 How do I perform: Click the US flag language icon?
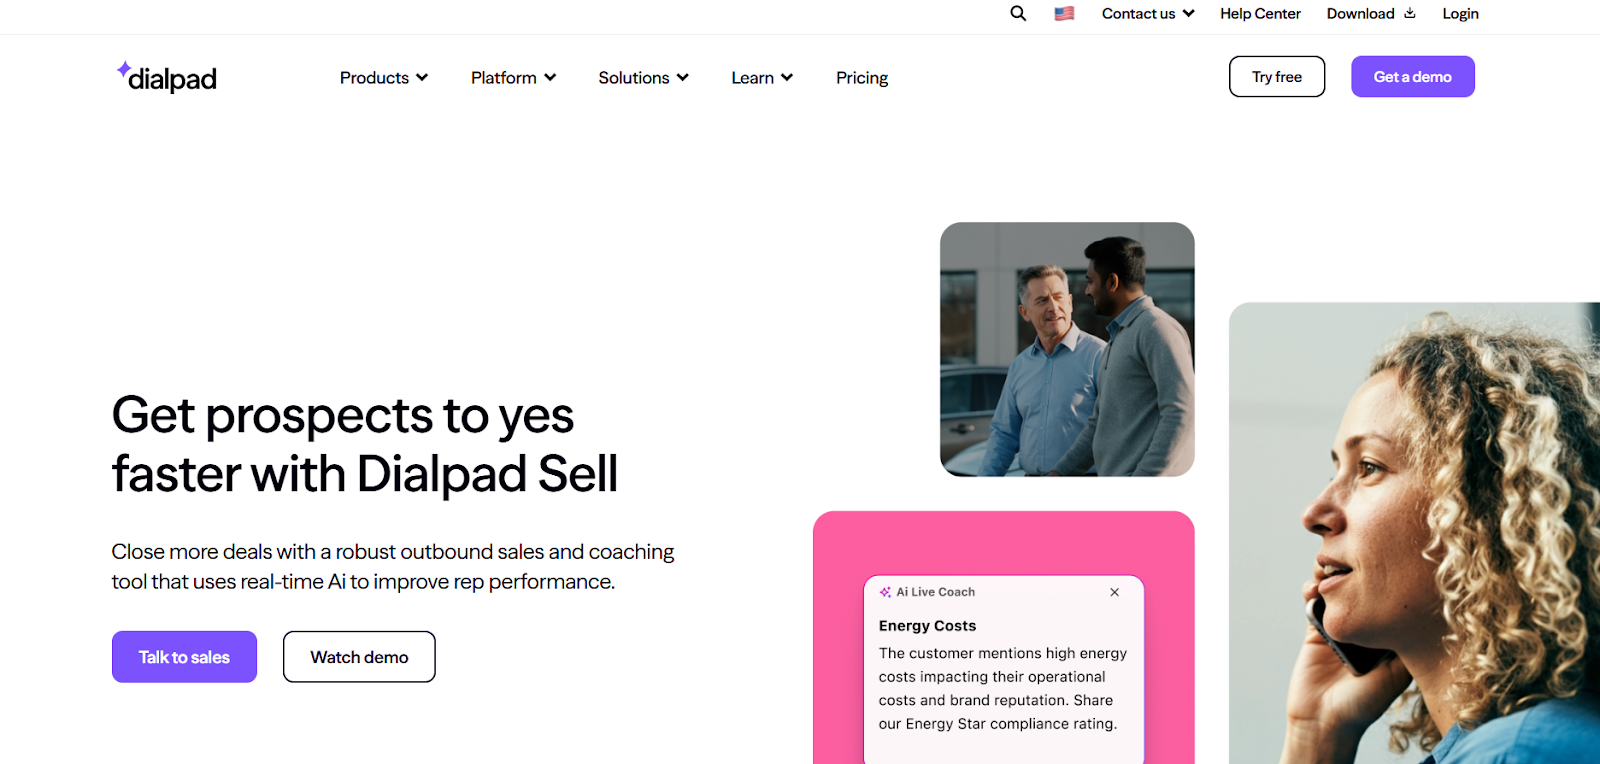coord(1064,14)
